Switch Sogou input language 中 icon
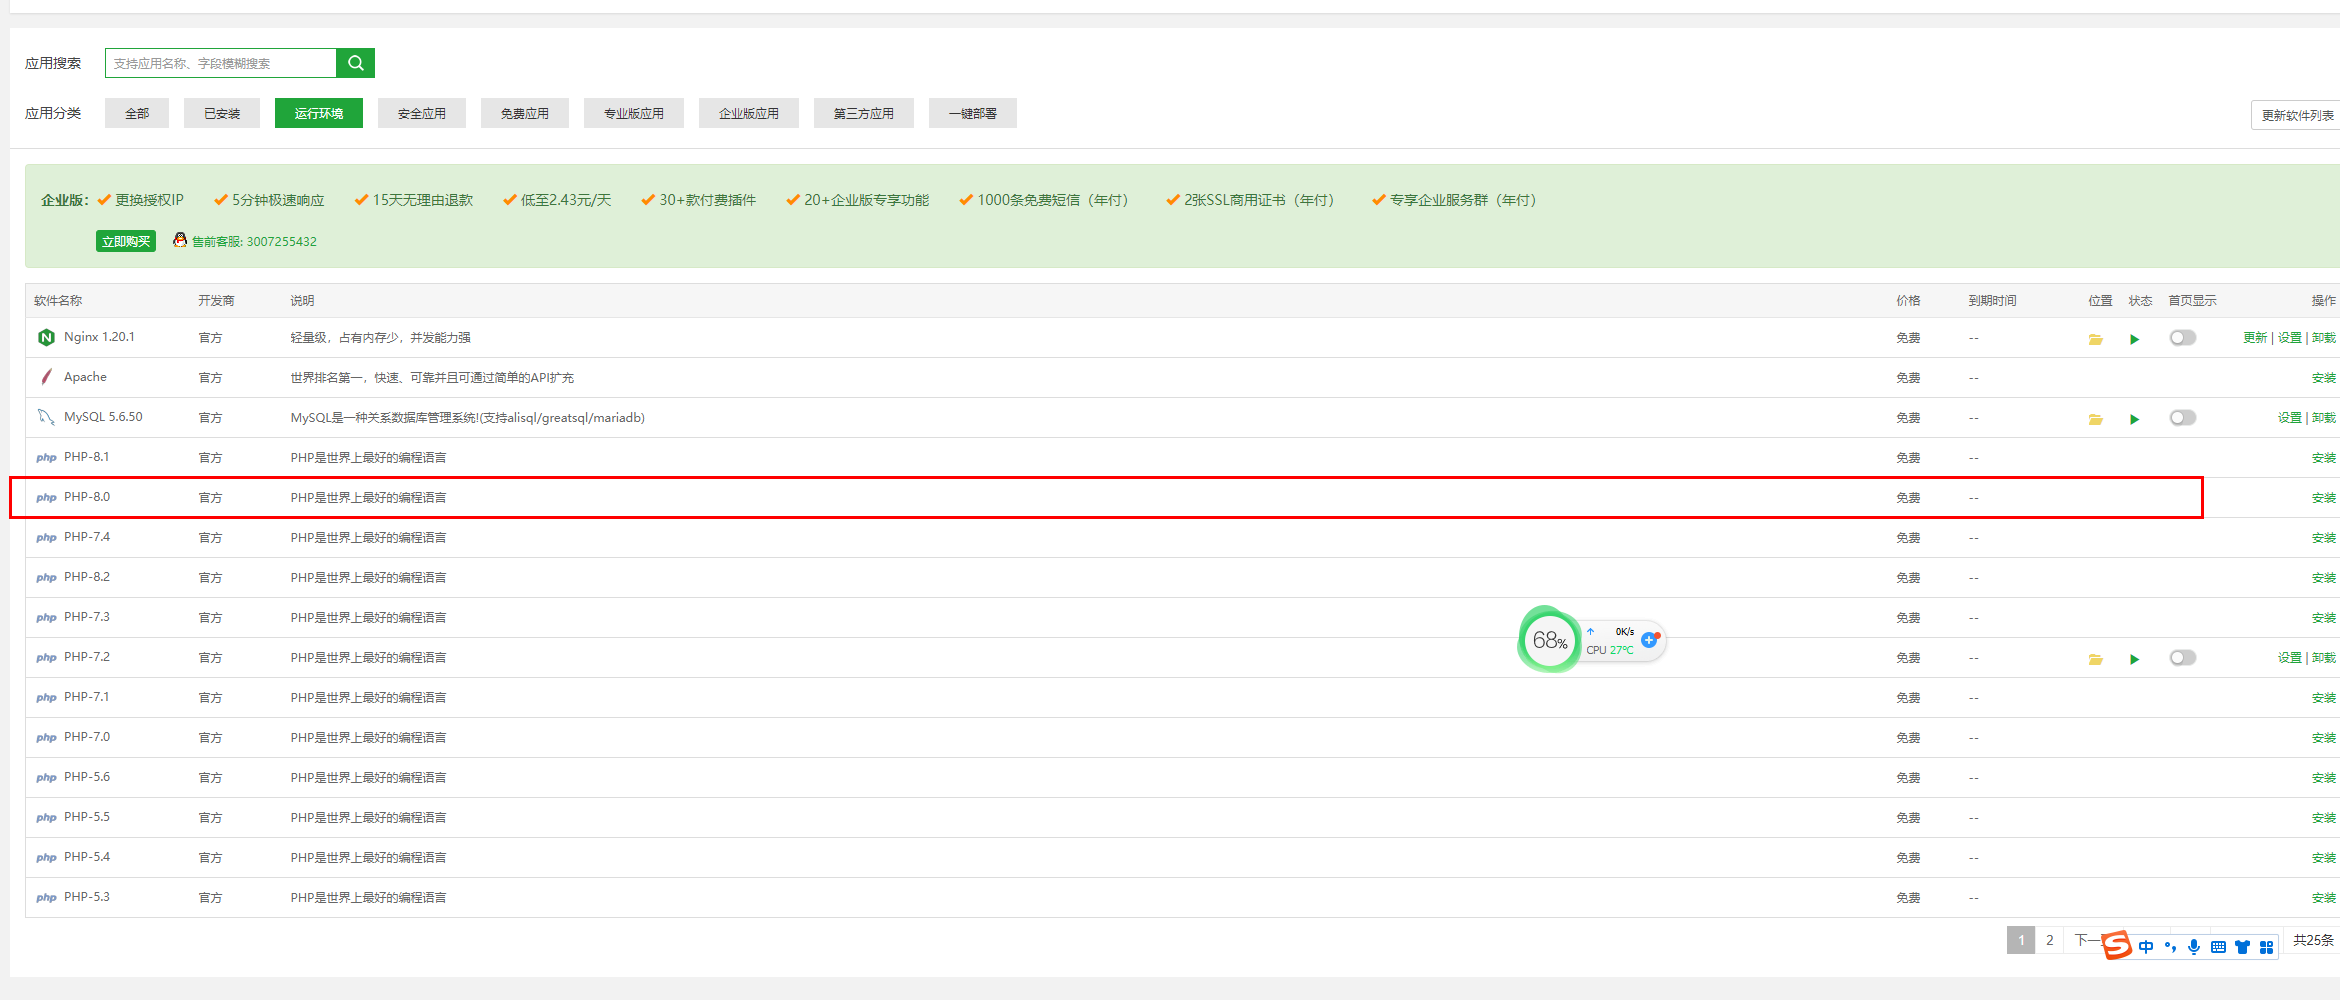 [2146, 947]
